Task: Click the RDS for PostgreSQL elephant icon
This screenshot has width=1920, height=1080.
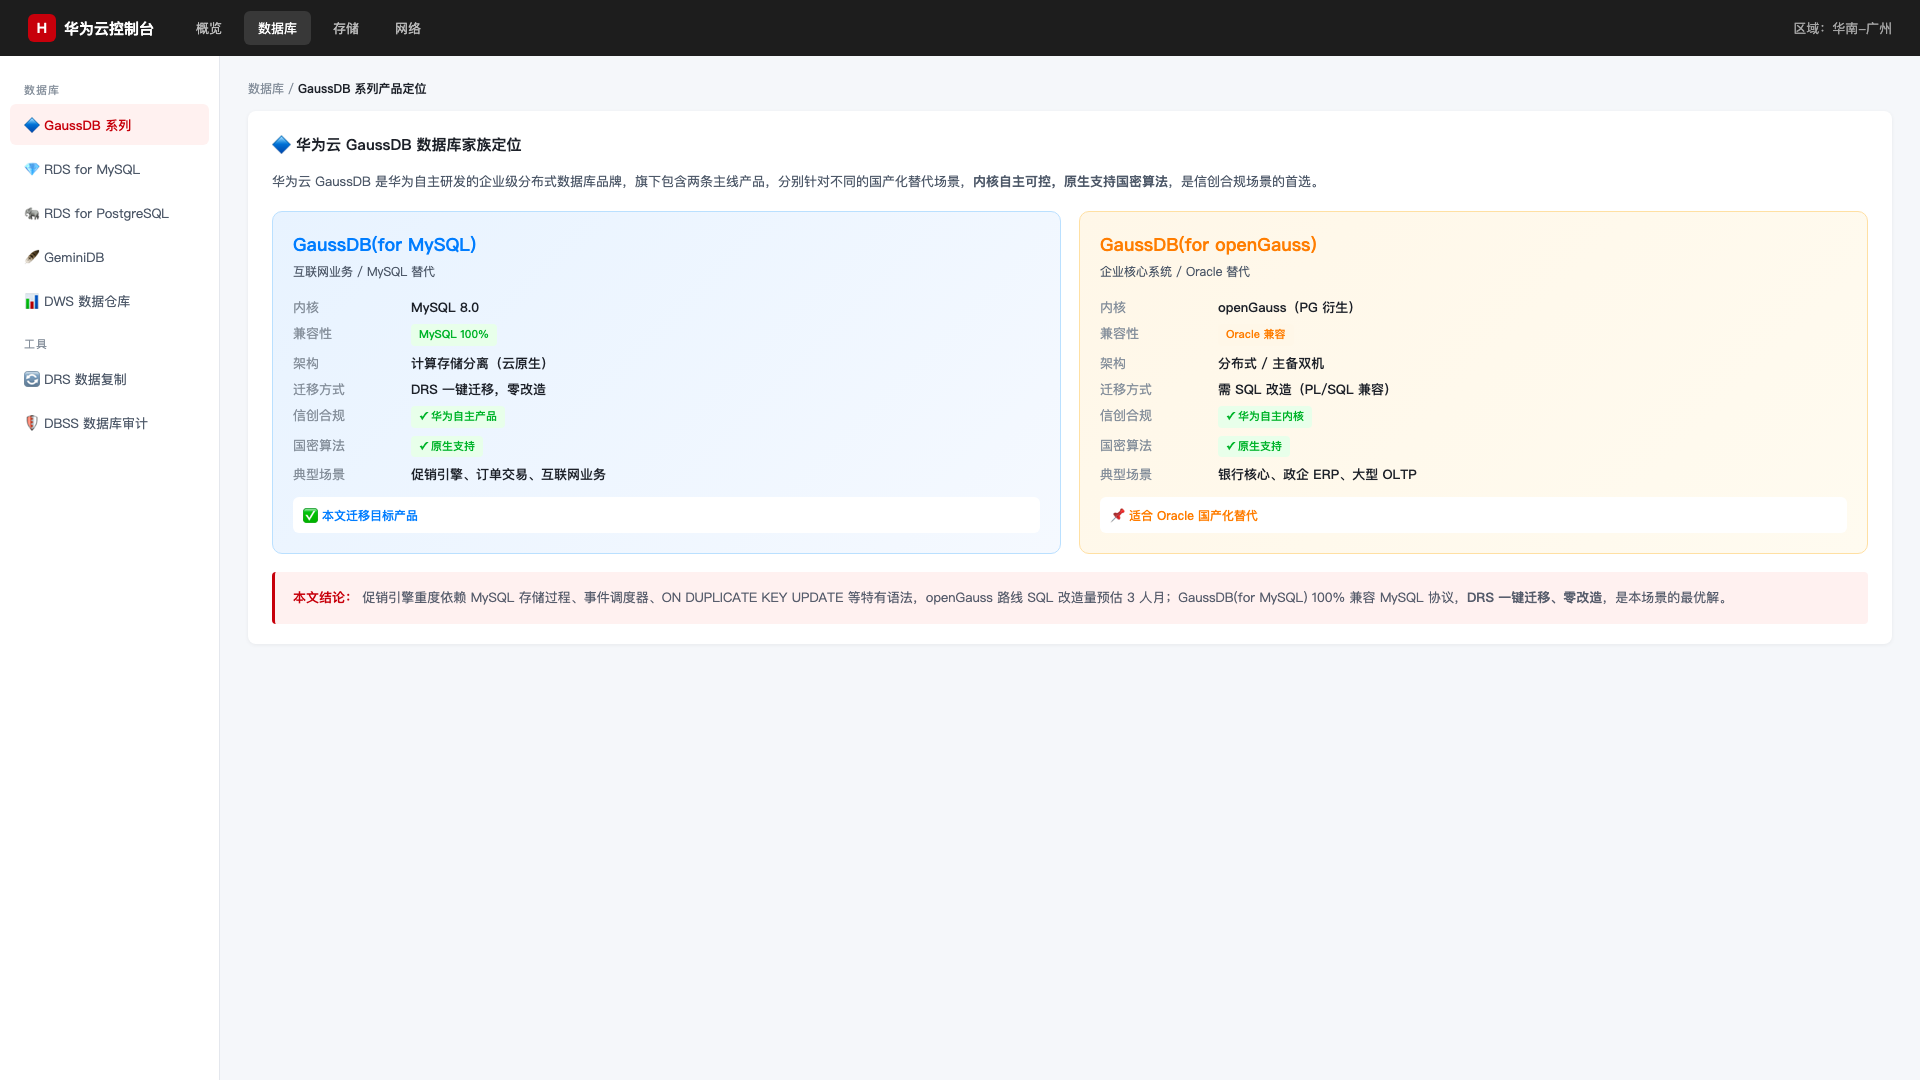Action: 32,213
